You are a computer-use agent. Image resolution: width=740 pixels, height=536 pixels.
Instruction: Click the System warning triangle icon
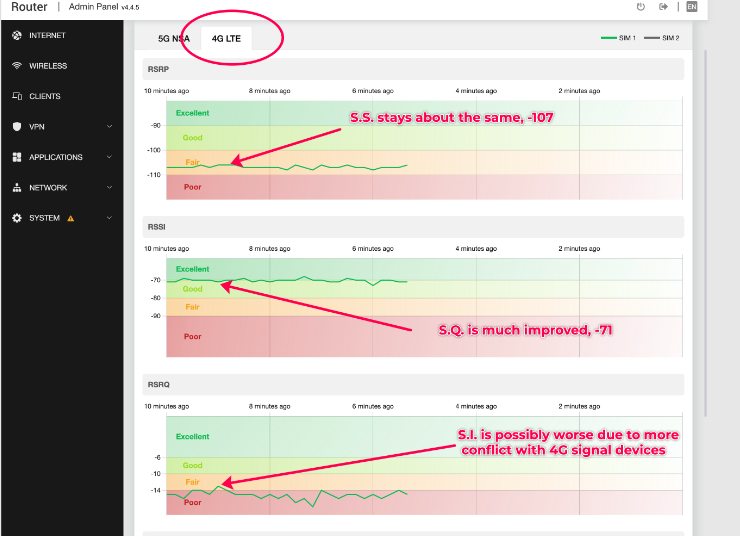(71, 218)
